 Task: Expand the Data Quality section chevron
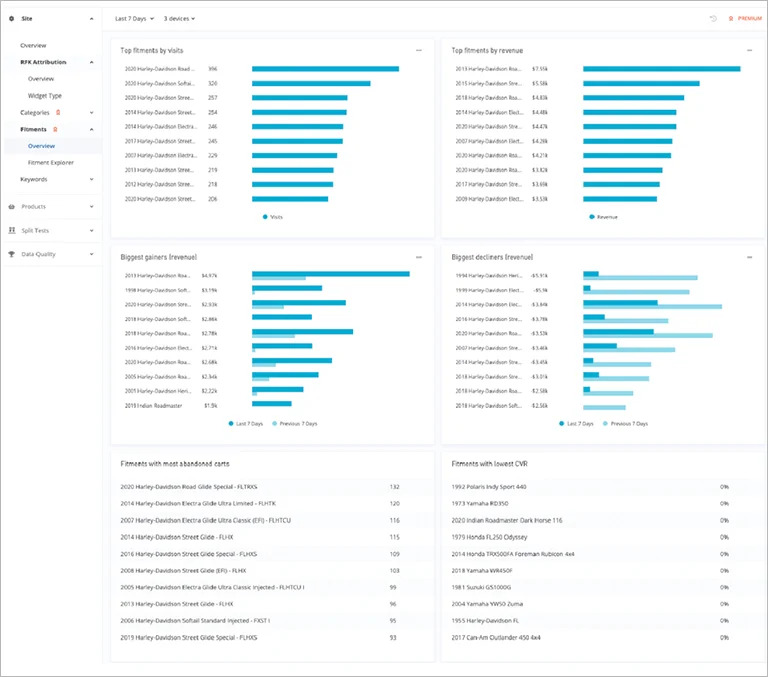(92, 254)
